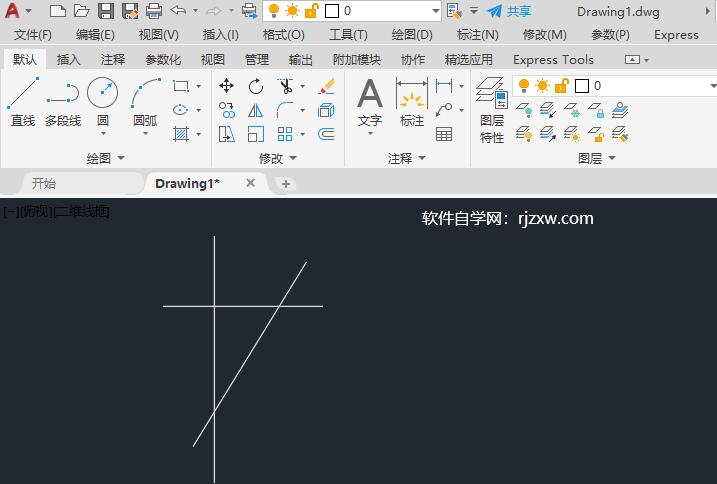The width and height of the screenshot is (717, 484).
Task: Select the Dimension (标注) tool
Action: (x=412, y=102)
